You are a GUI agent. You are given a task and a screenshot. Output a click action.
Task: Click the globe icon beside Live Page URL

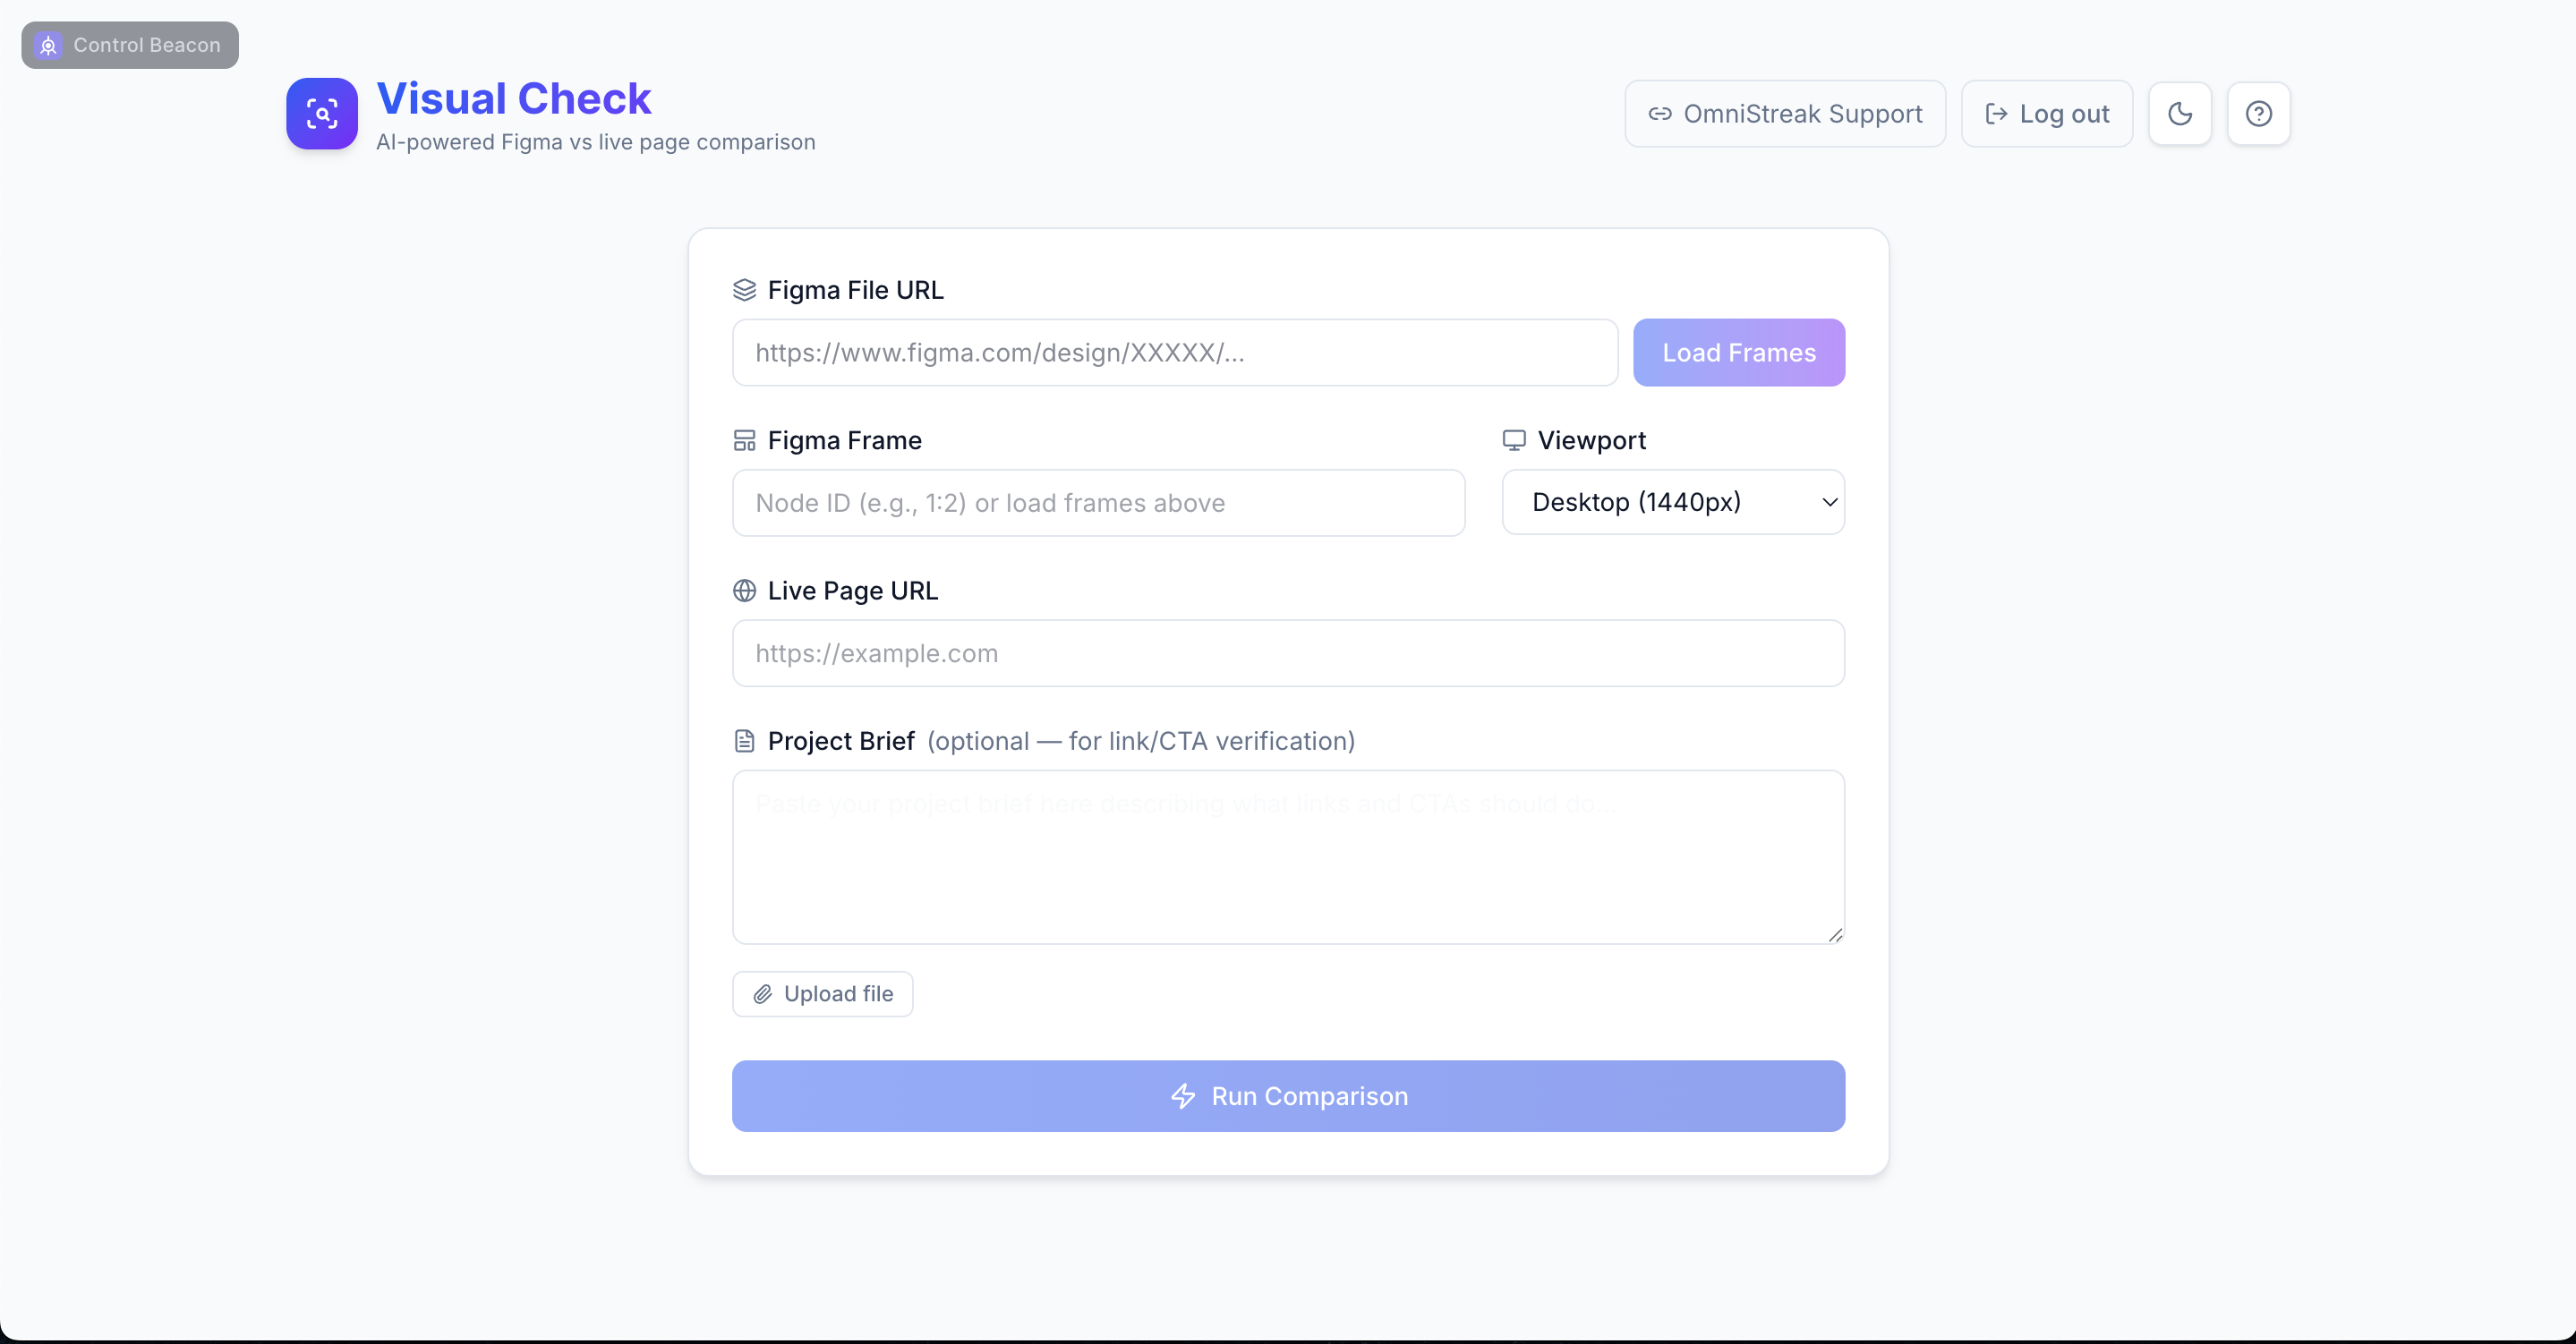(744, 591)
